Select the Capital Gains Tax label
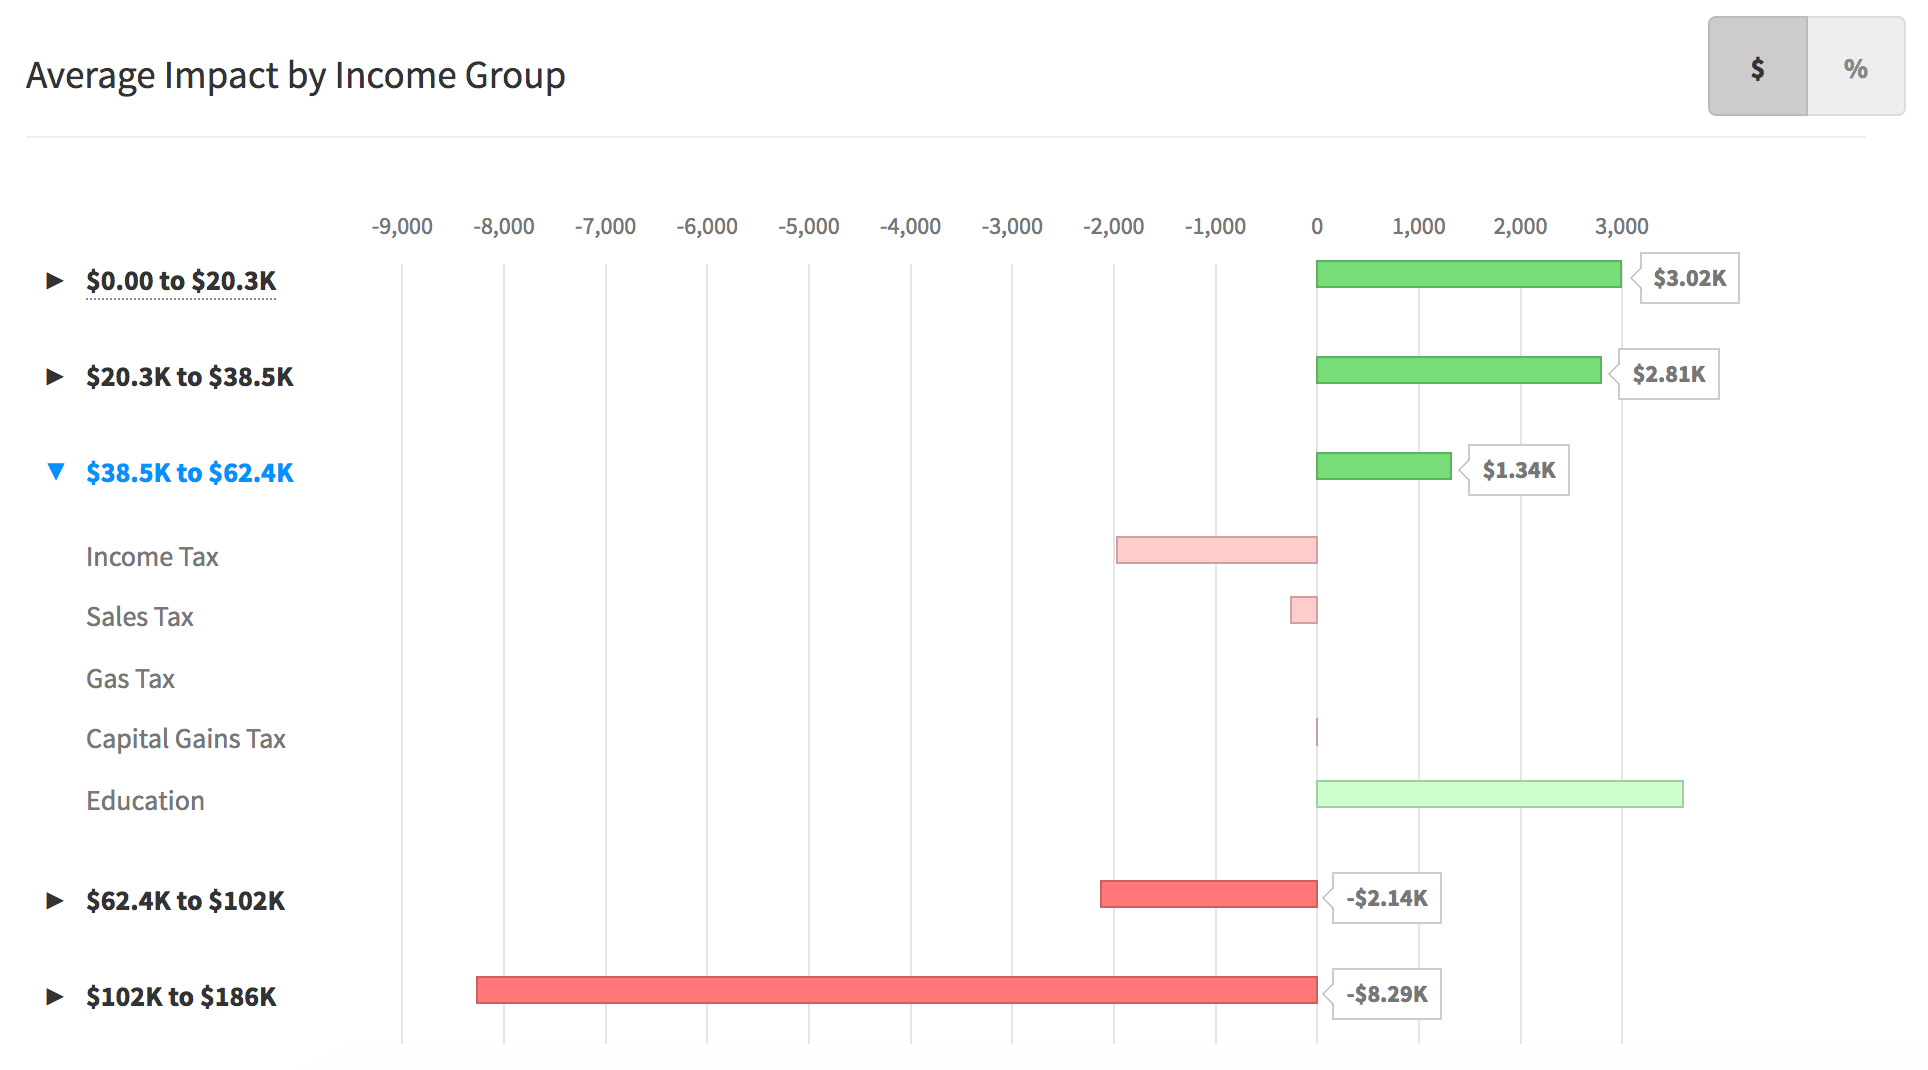This screenshot has width=1928, height=1070. click(x=186, y=739)
